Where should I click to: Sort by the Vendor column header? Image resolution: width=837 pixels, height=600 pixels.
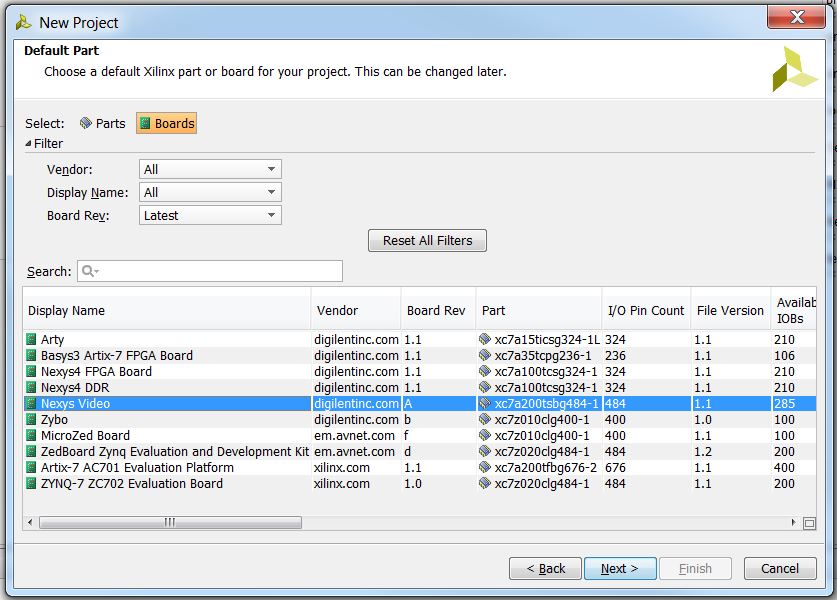point(356,311)
